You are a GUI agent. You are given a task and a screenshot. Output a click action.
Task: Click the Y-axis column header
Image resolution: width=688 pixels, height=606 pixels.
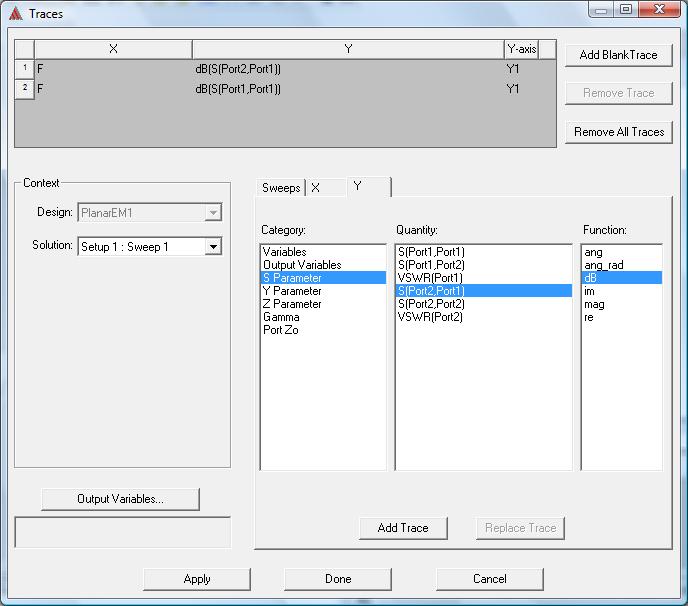pos(521,49)
